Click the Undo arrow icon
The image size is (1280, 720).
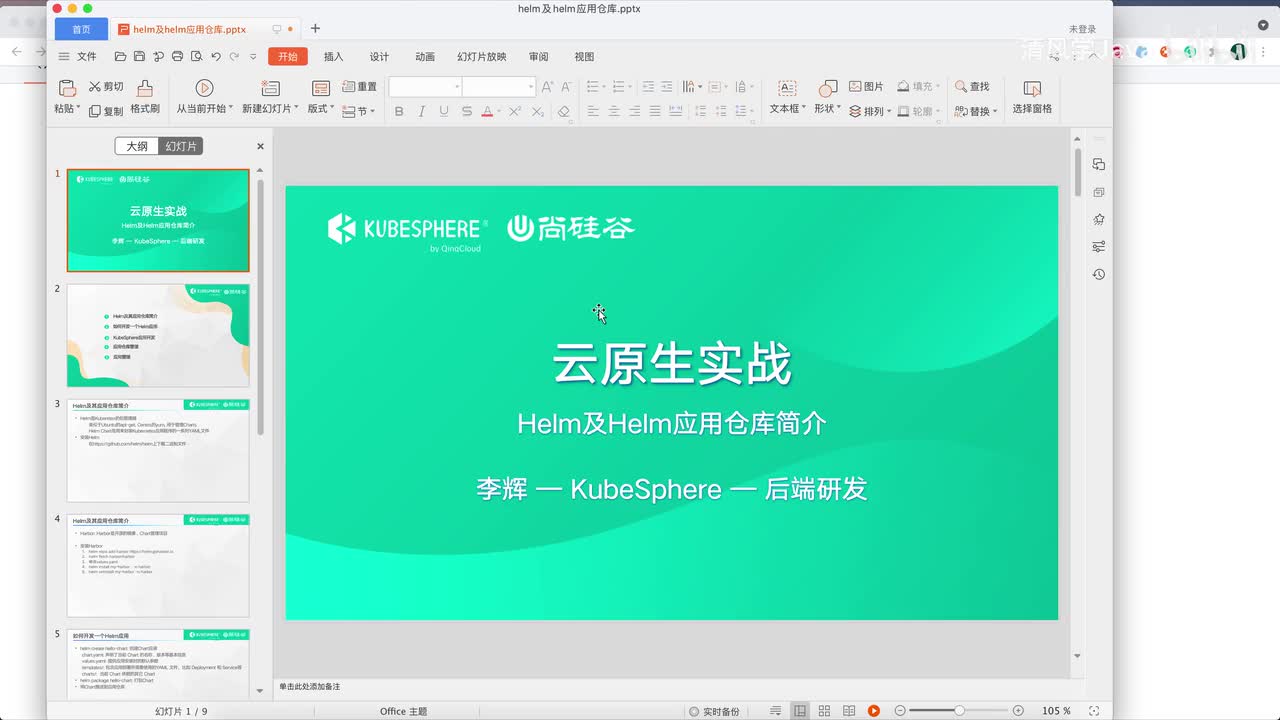click(x=215, y=57)
